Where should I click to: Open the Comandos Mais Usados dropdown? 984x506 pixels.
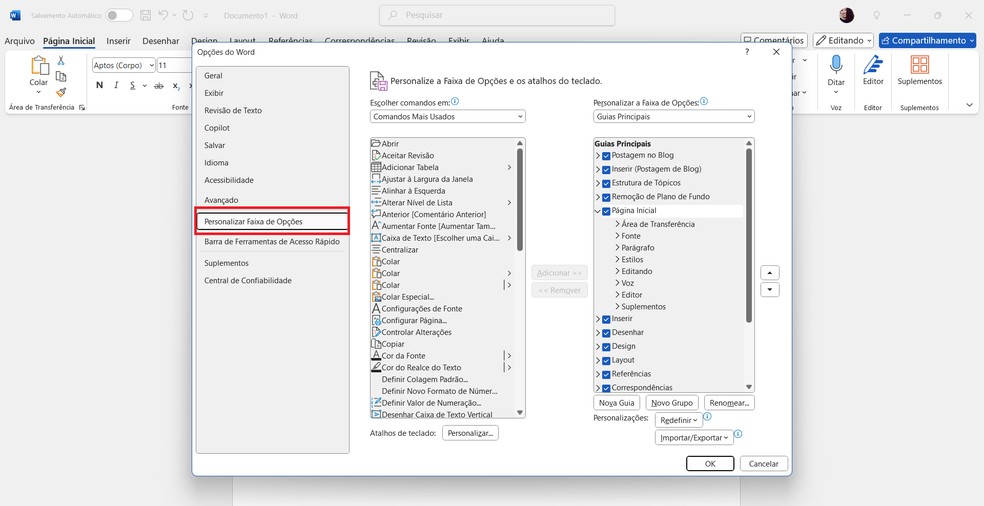coord(447,116)
